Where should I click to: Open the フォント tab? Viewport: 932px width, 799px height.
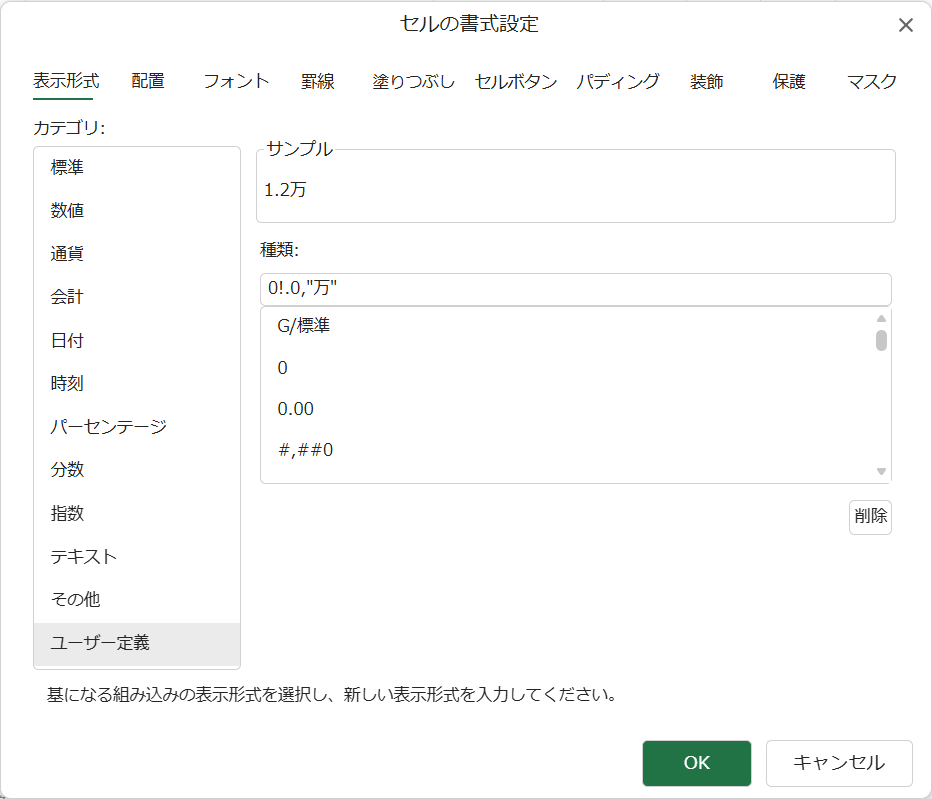(x=236, y=81)
